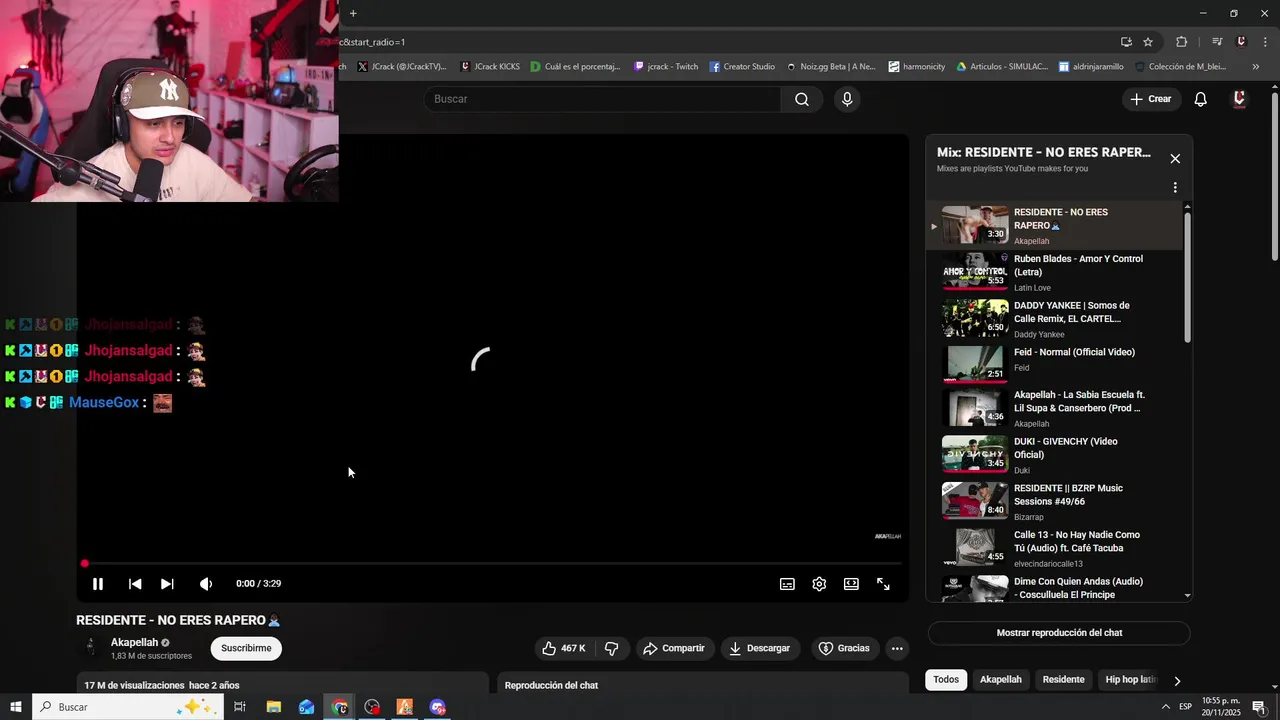Click the Descargar download button
Viewport: 1280px width, 720px height.
(x=759, y=648)
